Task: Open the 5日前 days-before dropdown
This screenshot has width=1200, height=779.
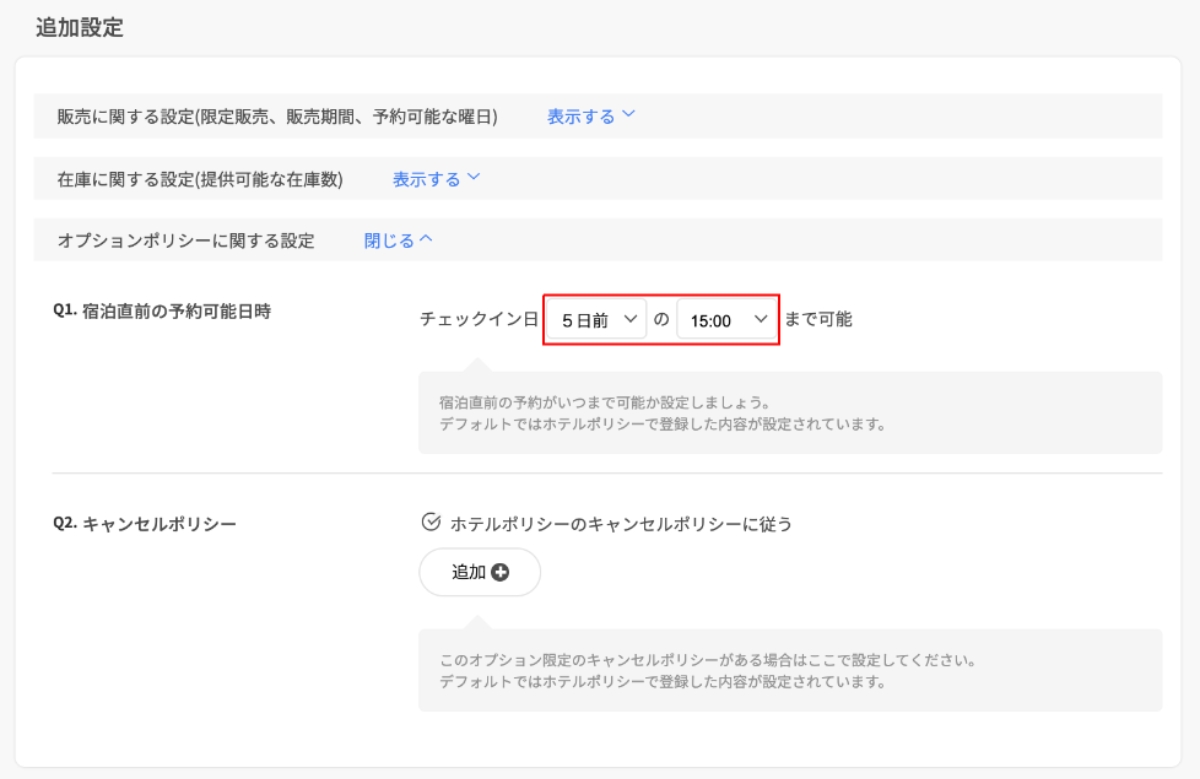Action: (596, 320)
